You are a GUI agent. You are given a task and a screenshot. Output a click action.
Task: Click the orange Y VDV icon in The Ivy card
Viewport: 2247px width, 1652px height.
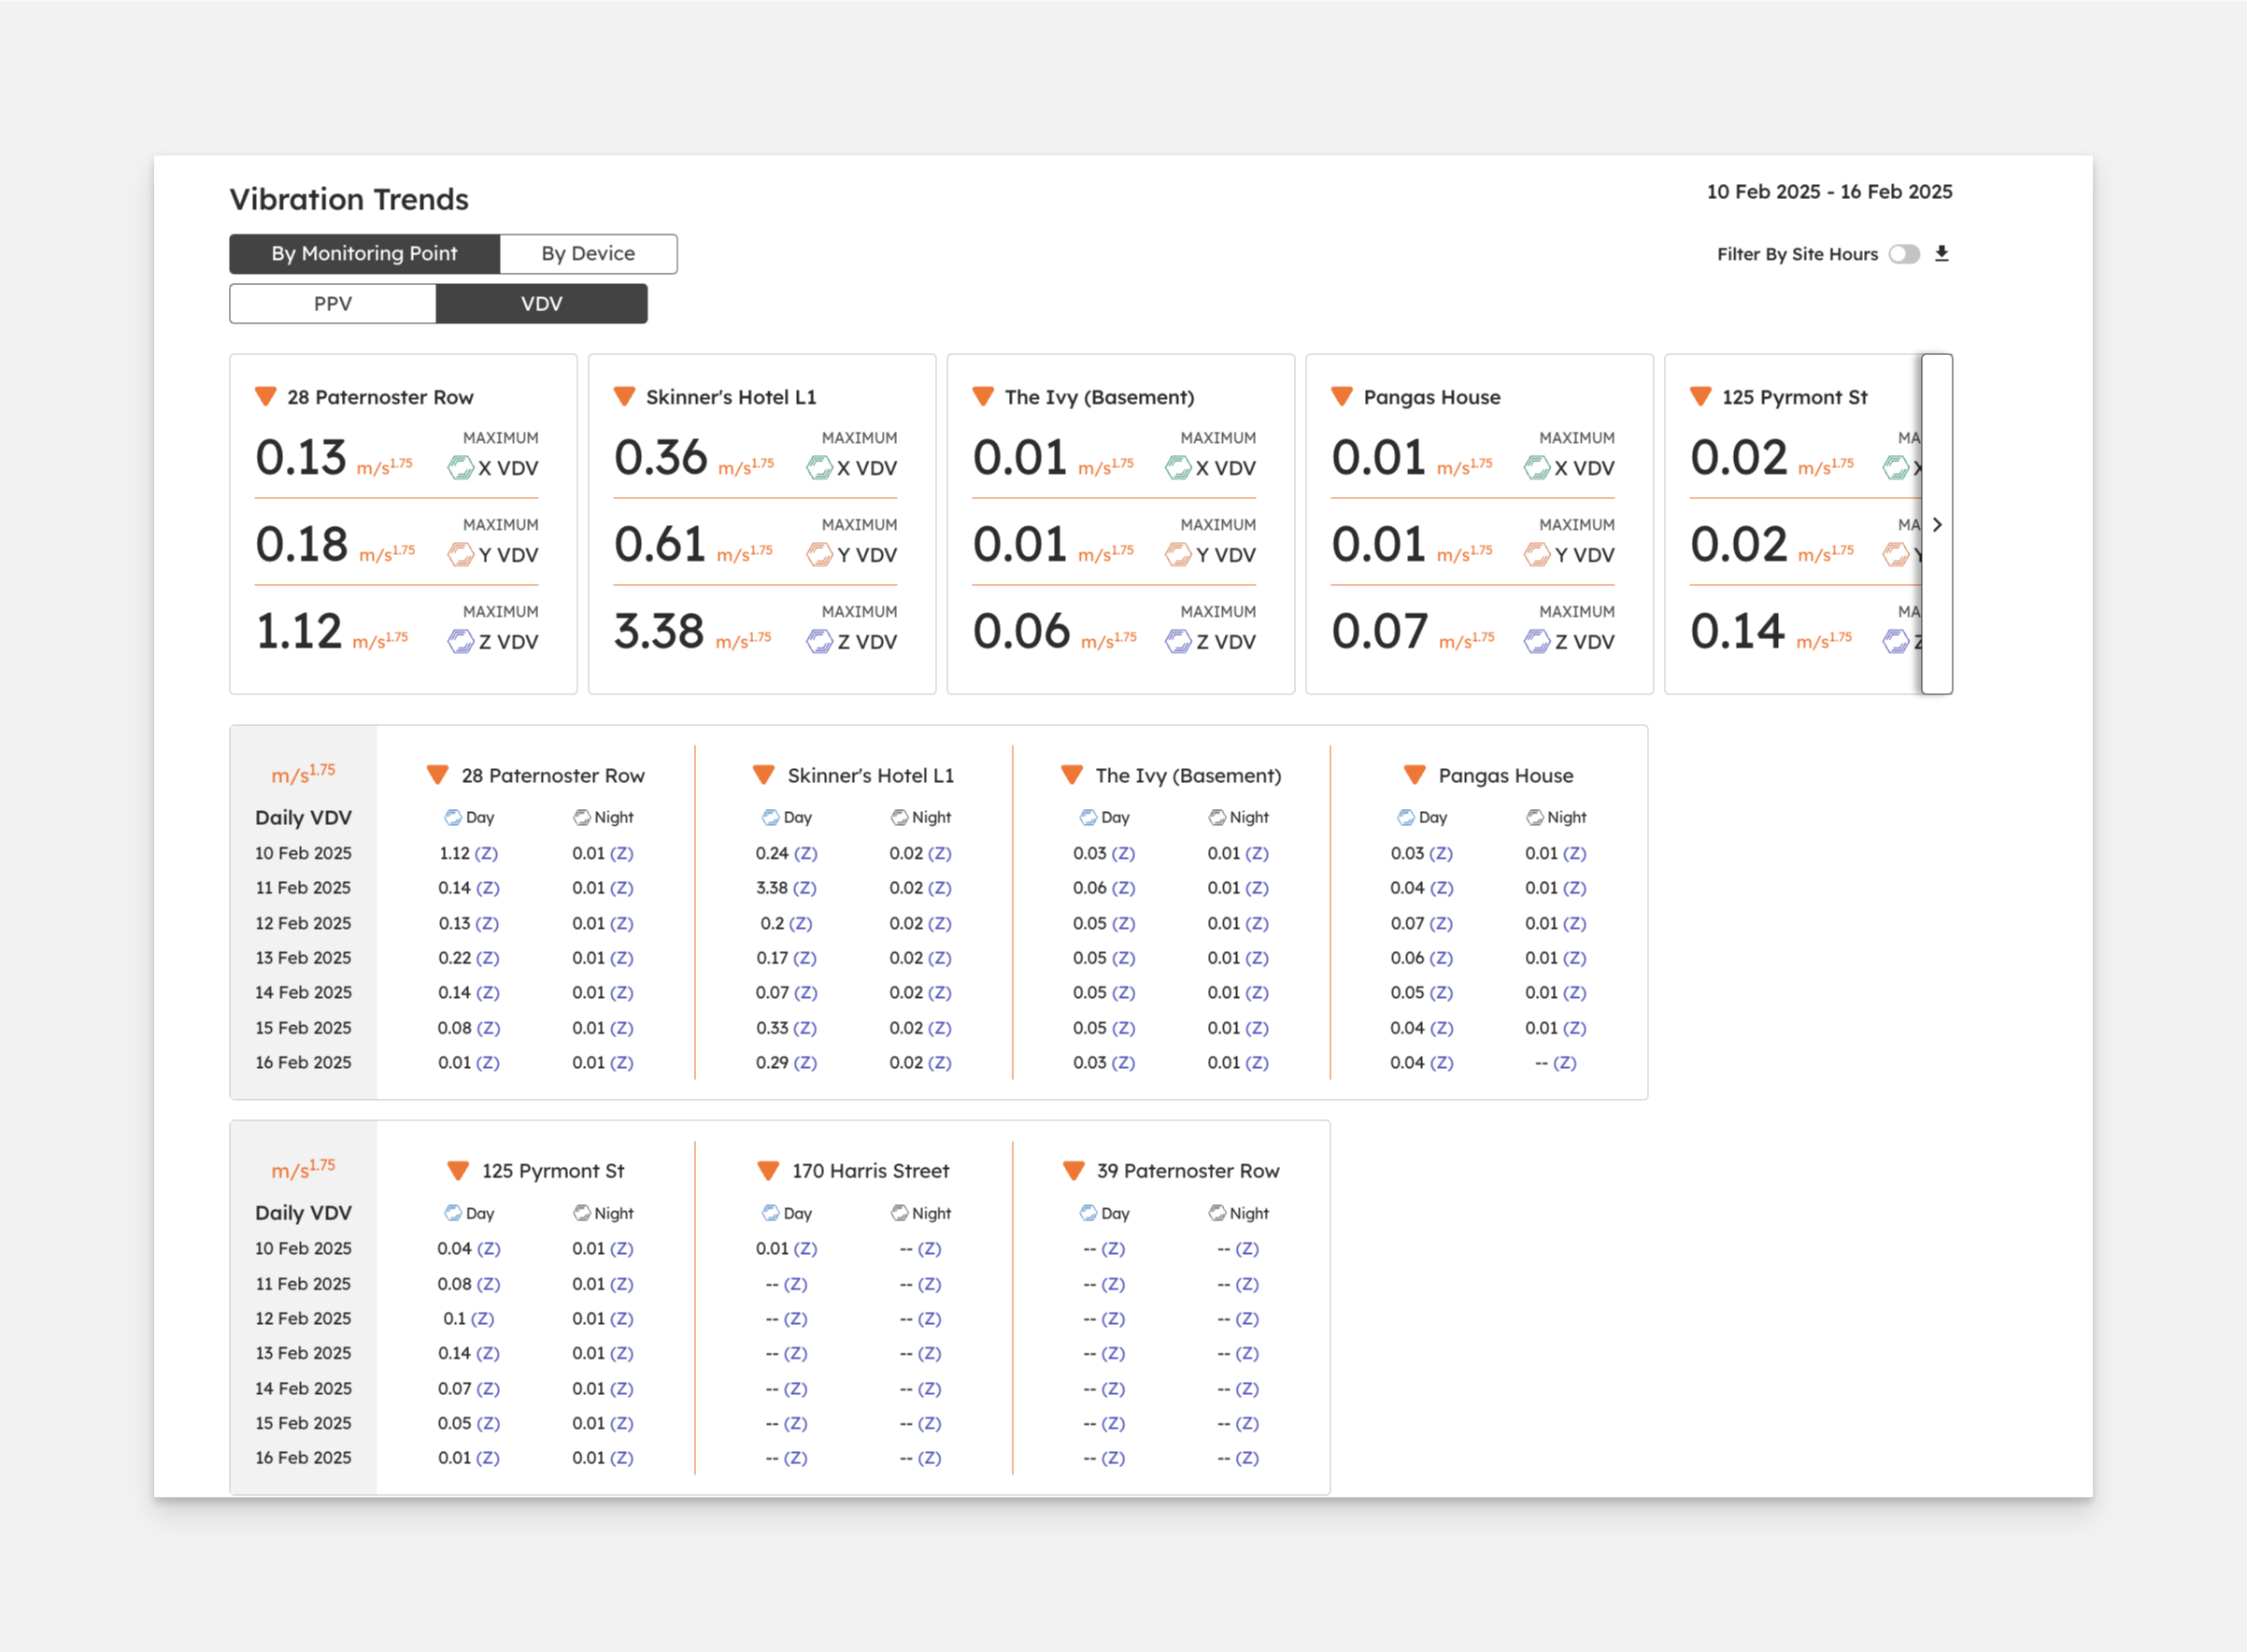[1178, 555]
